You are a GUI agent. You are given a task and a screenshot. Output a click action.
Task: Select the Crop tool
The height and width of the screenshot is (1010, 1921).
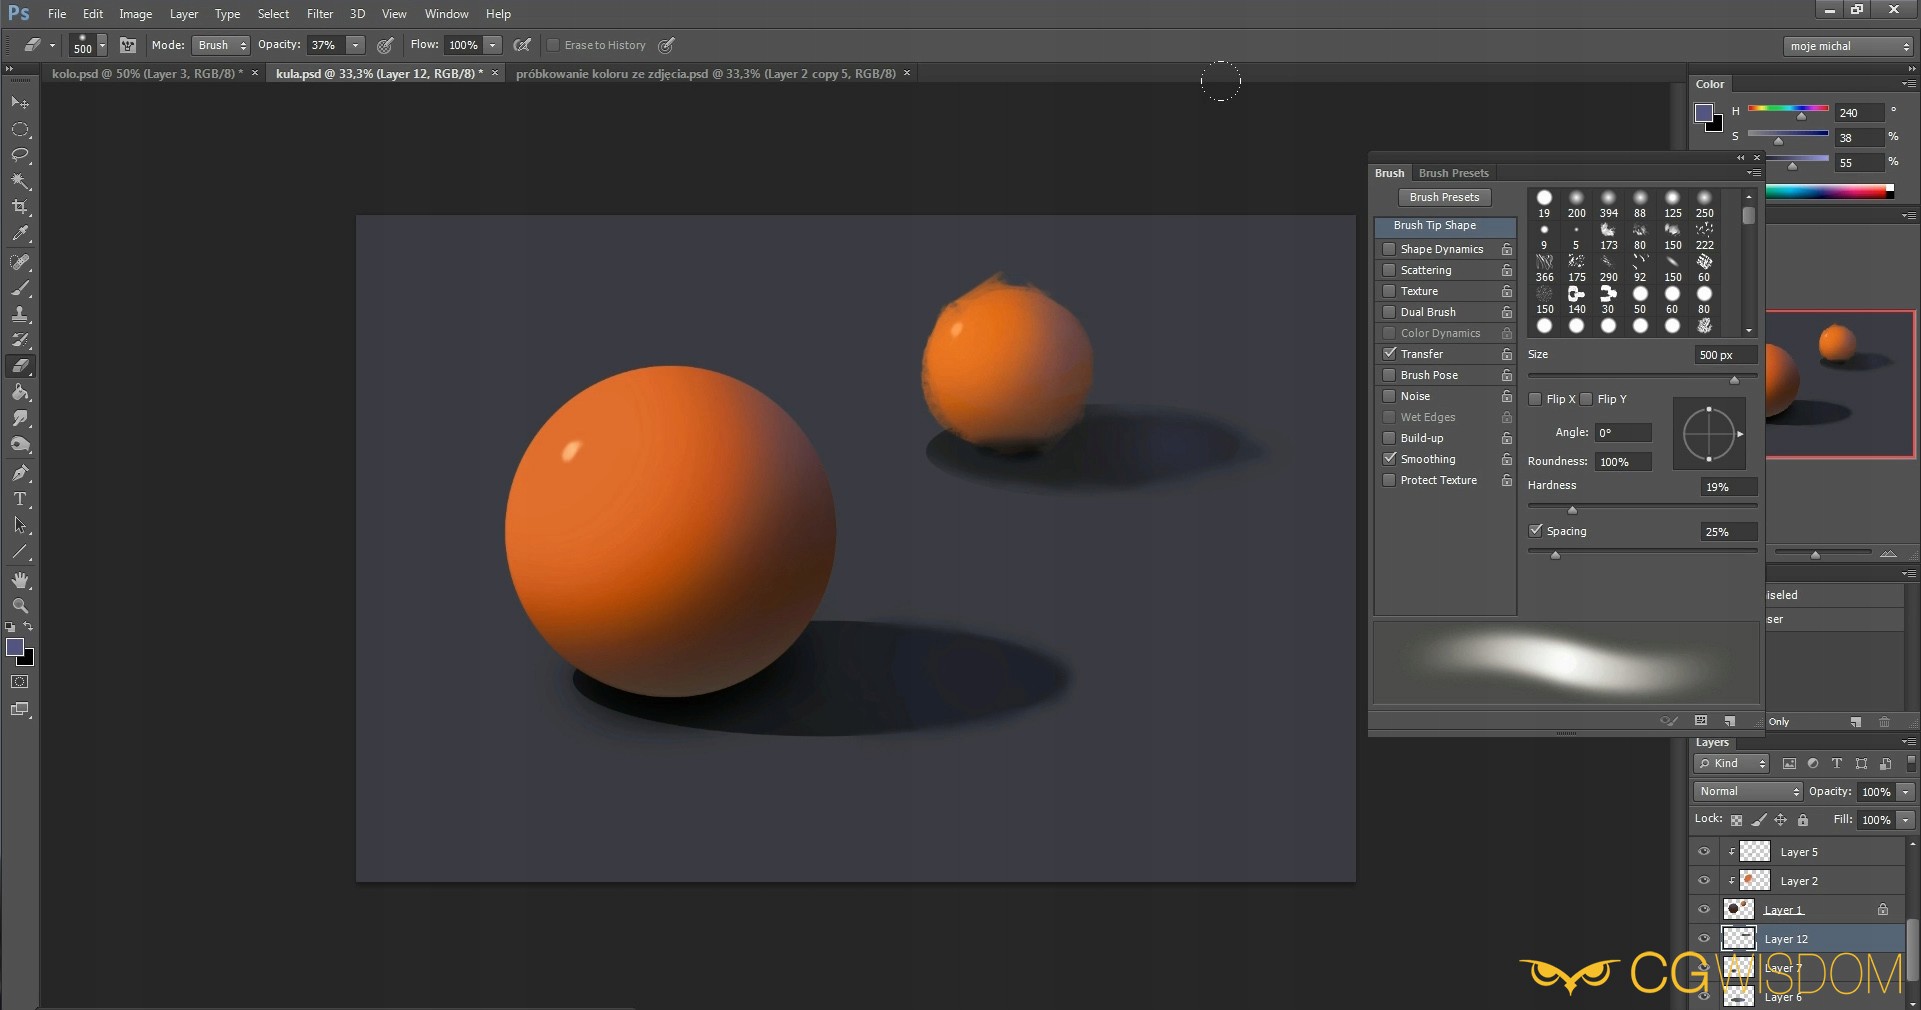click(20, 207)
